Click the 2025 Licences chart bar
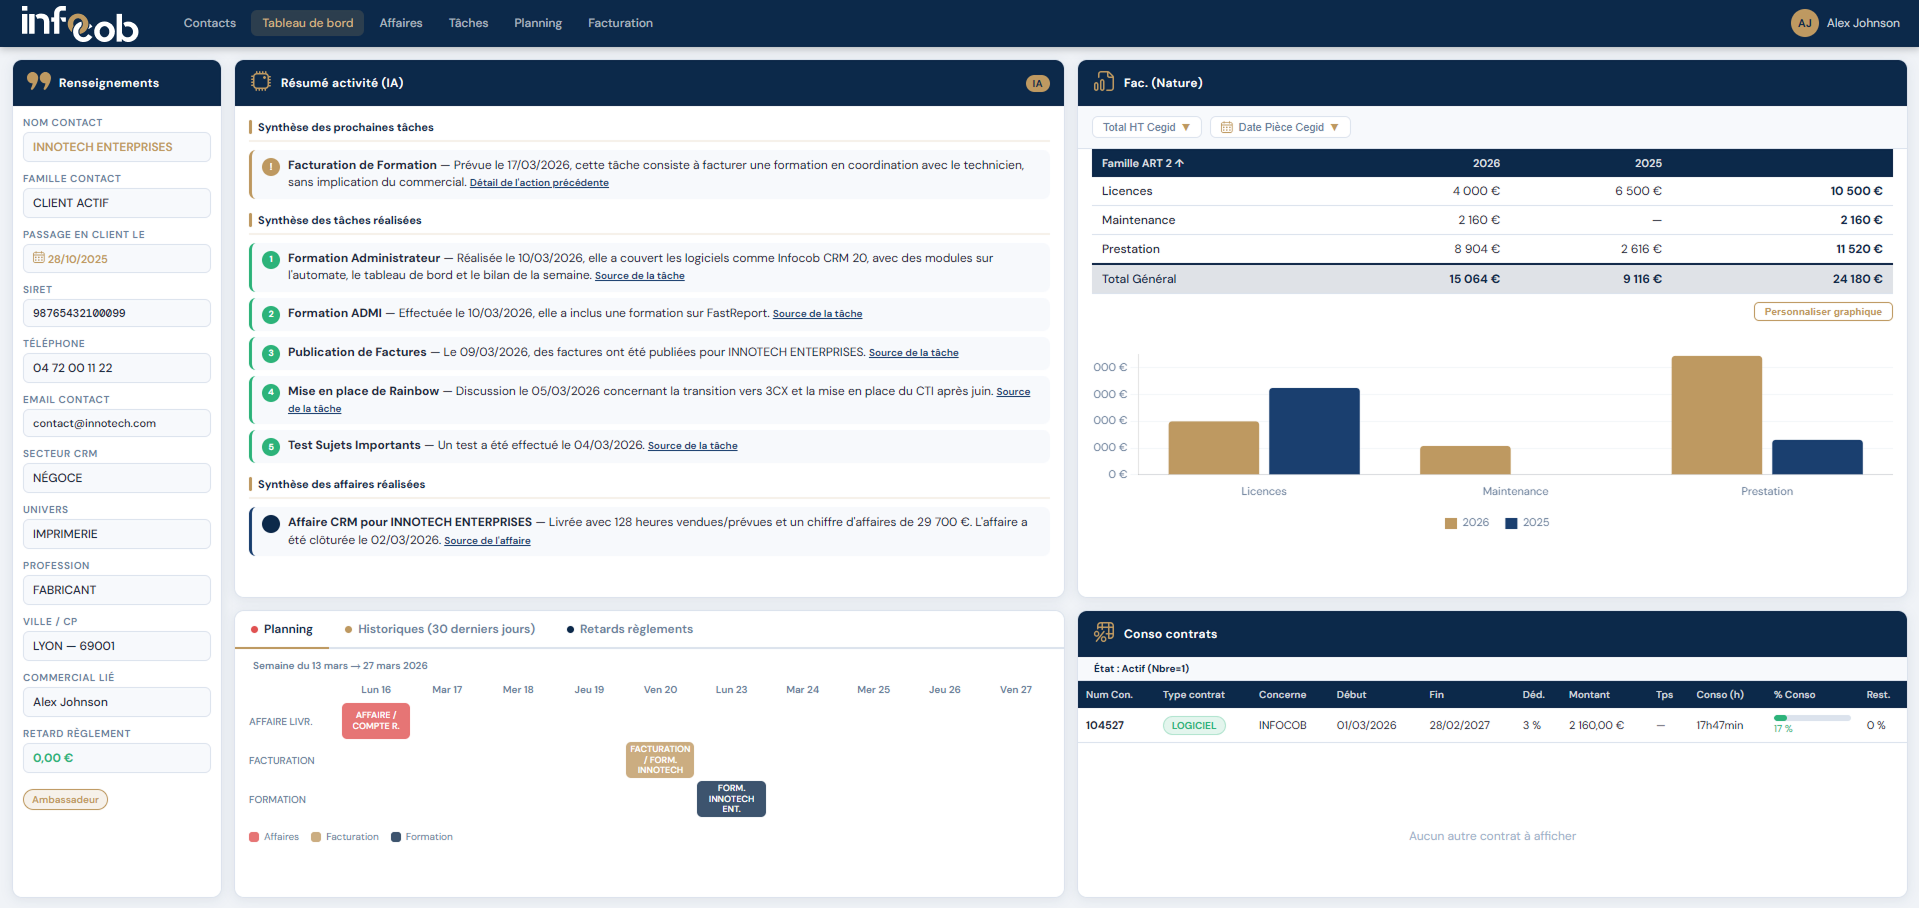This screenshot has height=908, width=1919. [1314, 431]
